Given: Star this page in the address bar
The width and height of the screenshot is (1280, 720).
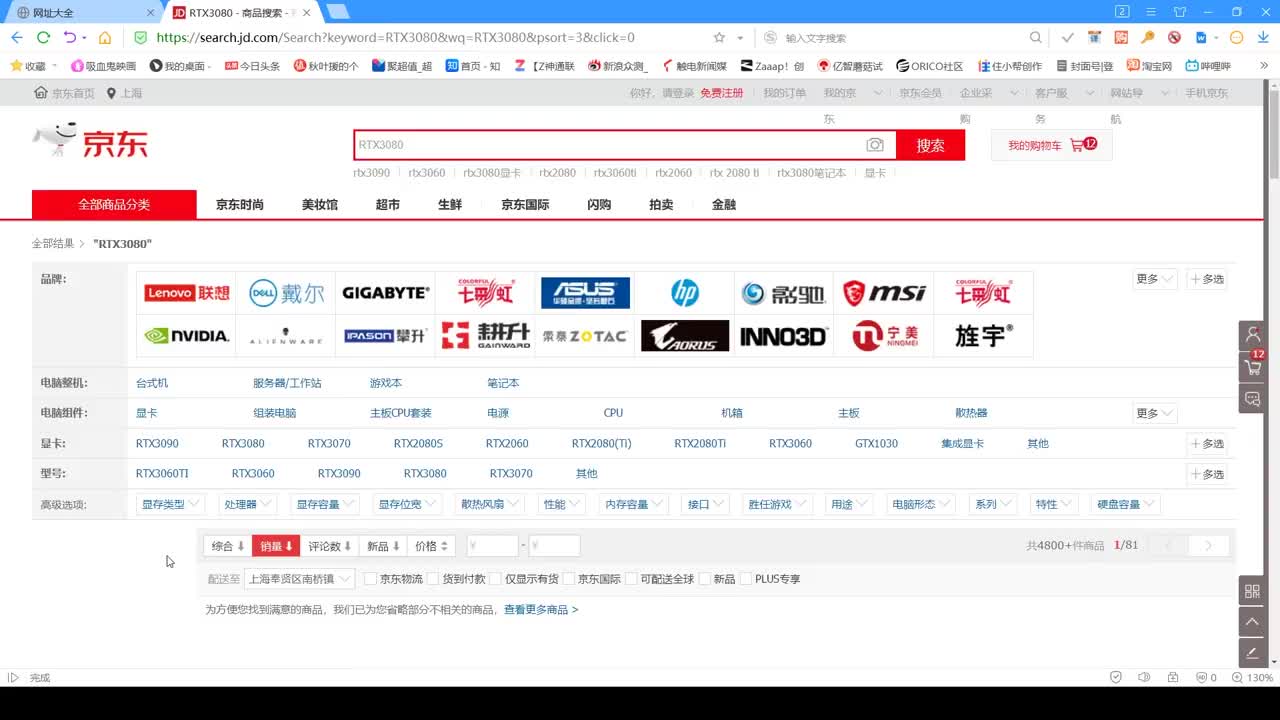Looking at the screenshot, I should pyautogui.click(x=719, y=37).
